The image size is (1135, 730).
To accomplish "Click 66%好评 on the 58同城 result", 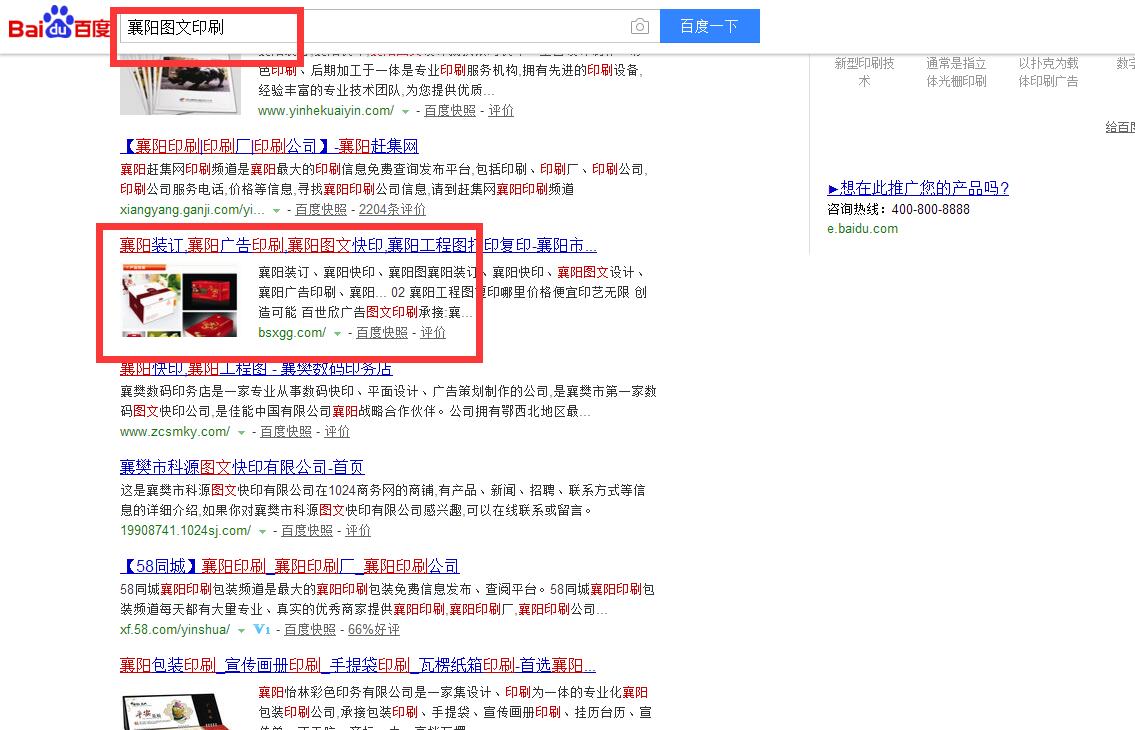I will coord(374,630).
